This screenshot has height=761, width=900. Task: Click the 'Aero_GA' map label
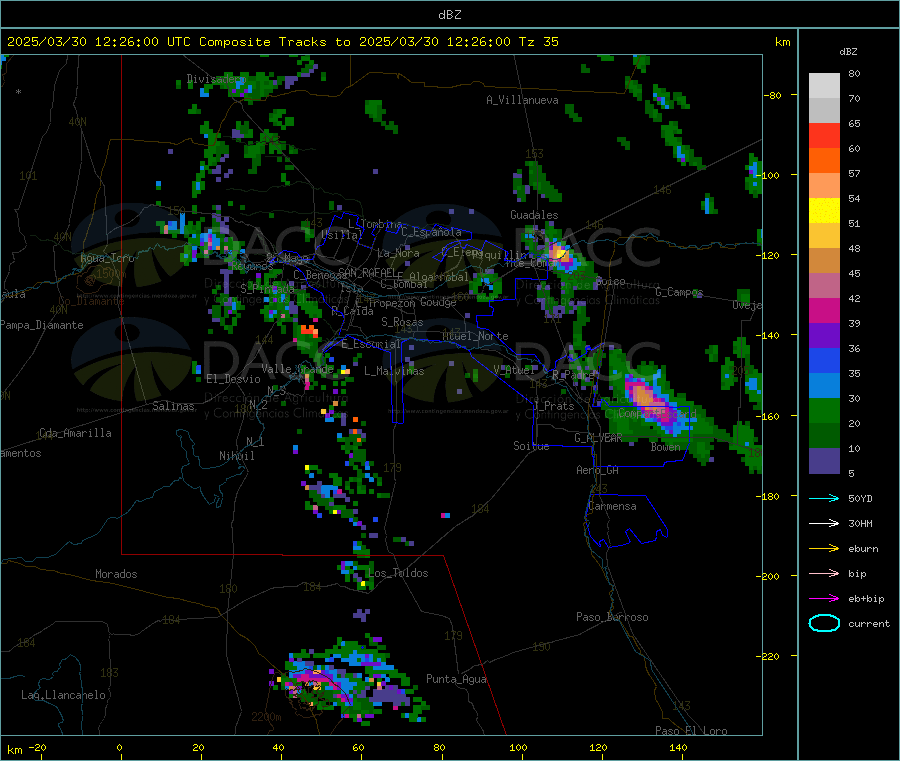(x=598, y=470)
